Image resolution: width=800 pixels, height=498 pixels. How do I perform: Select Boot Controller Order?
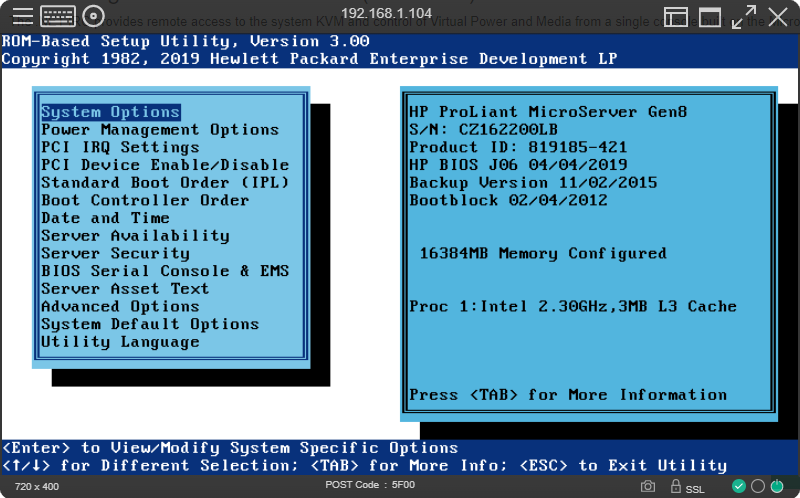pyautogui.click(x=145, y=201)
